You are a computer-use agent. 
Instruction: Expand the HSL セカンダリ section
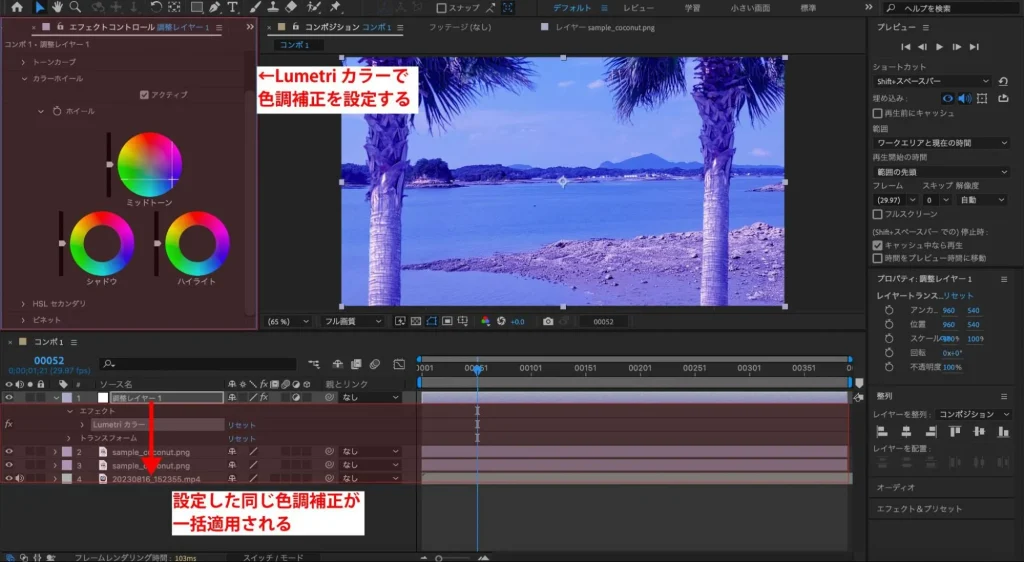[24, 304]
